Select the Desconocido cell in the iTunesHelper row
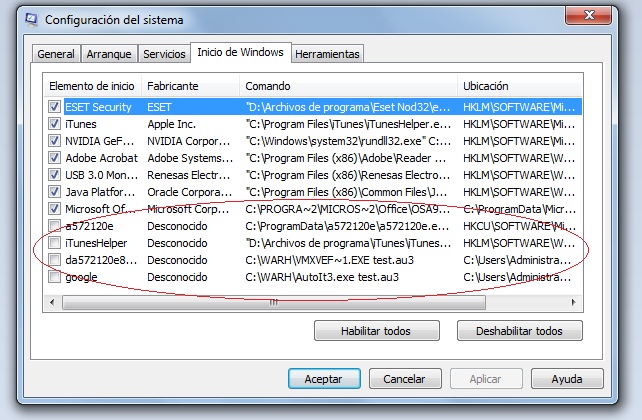The width and height of the screenshot is (642, 420). tap(177, 243)
